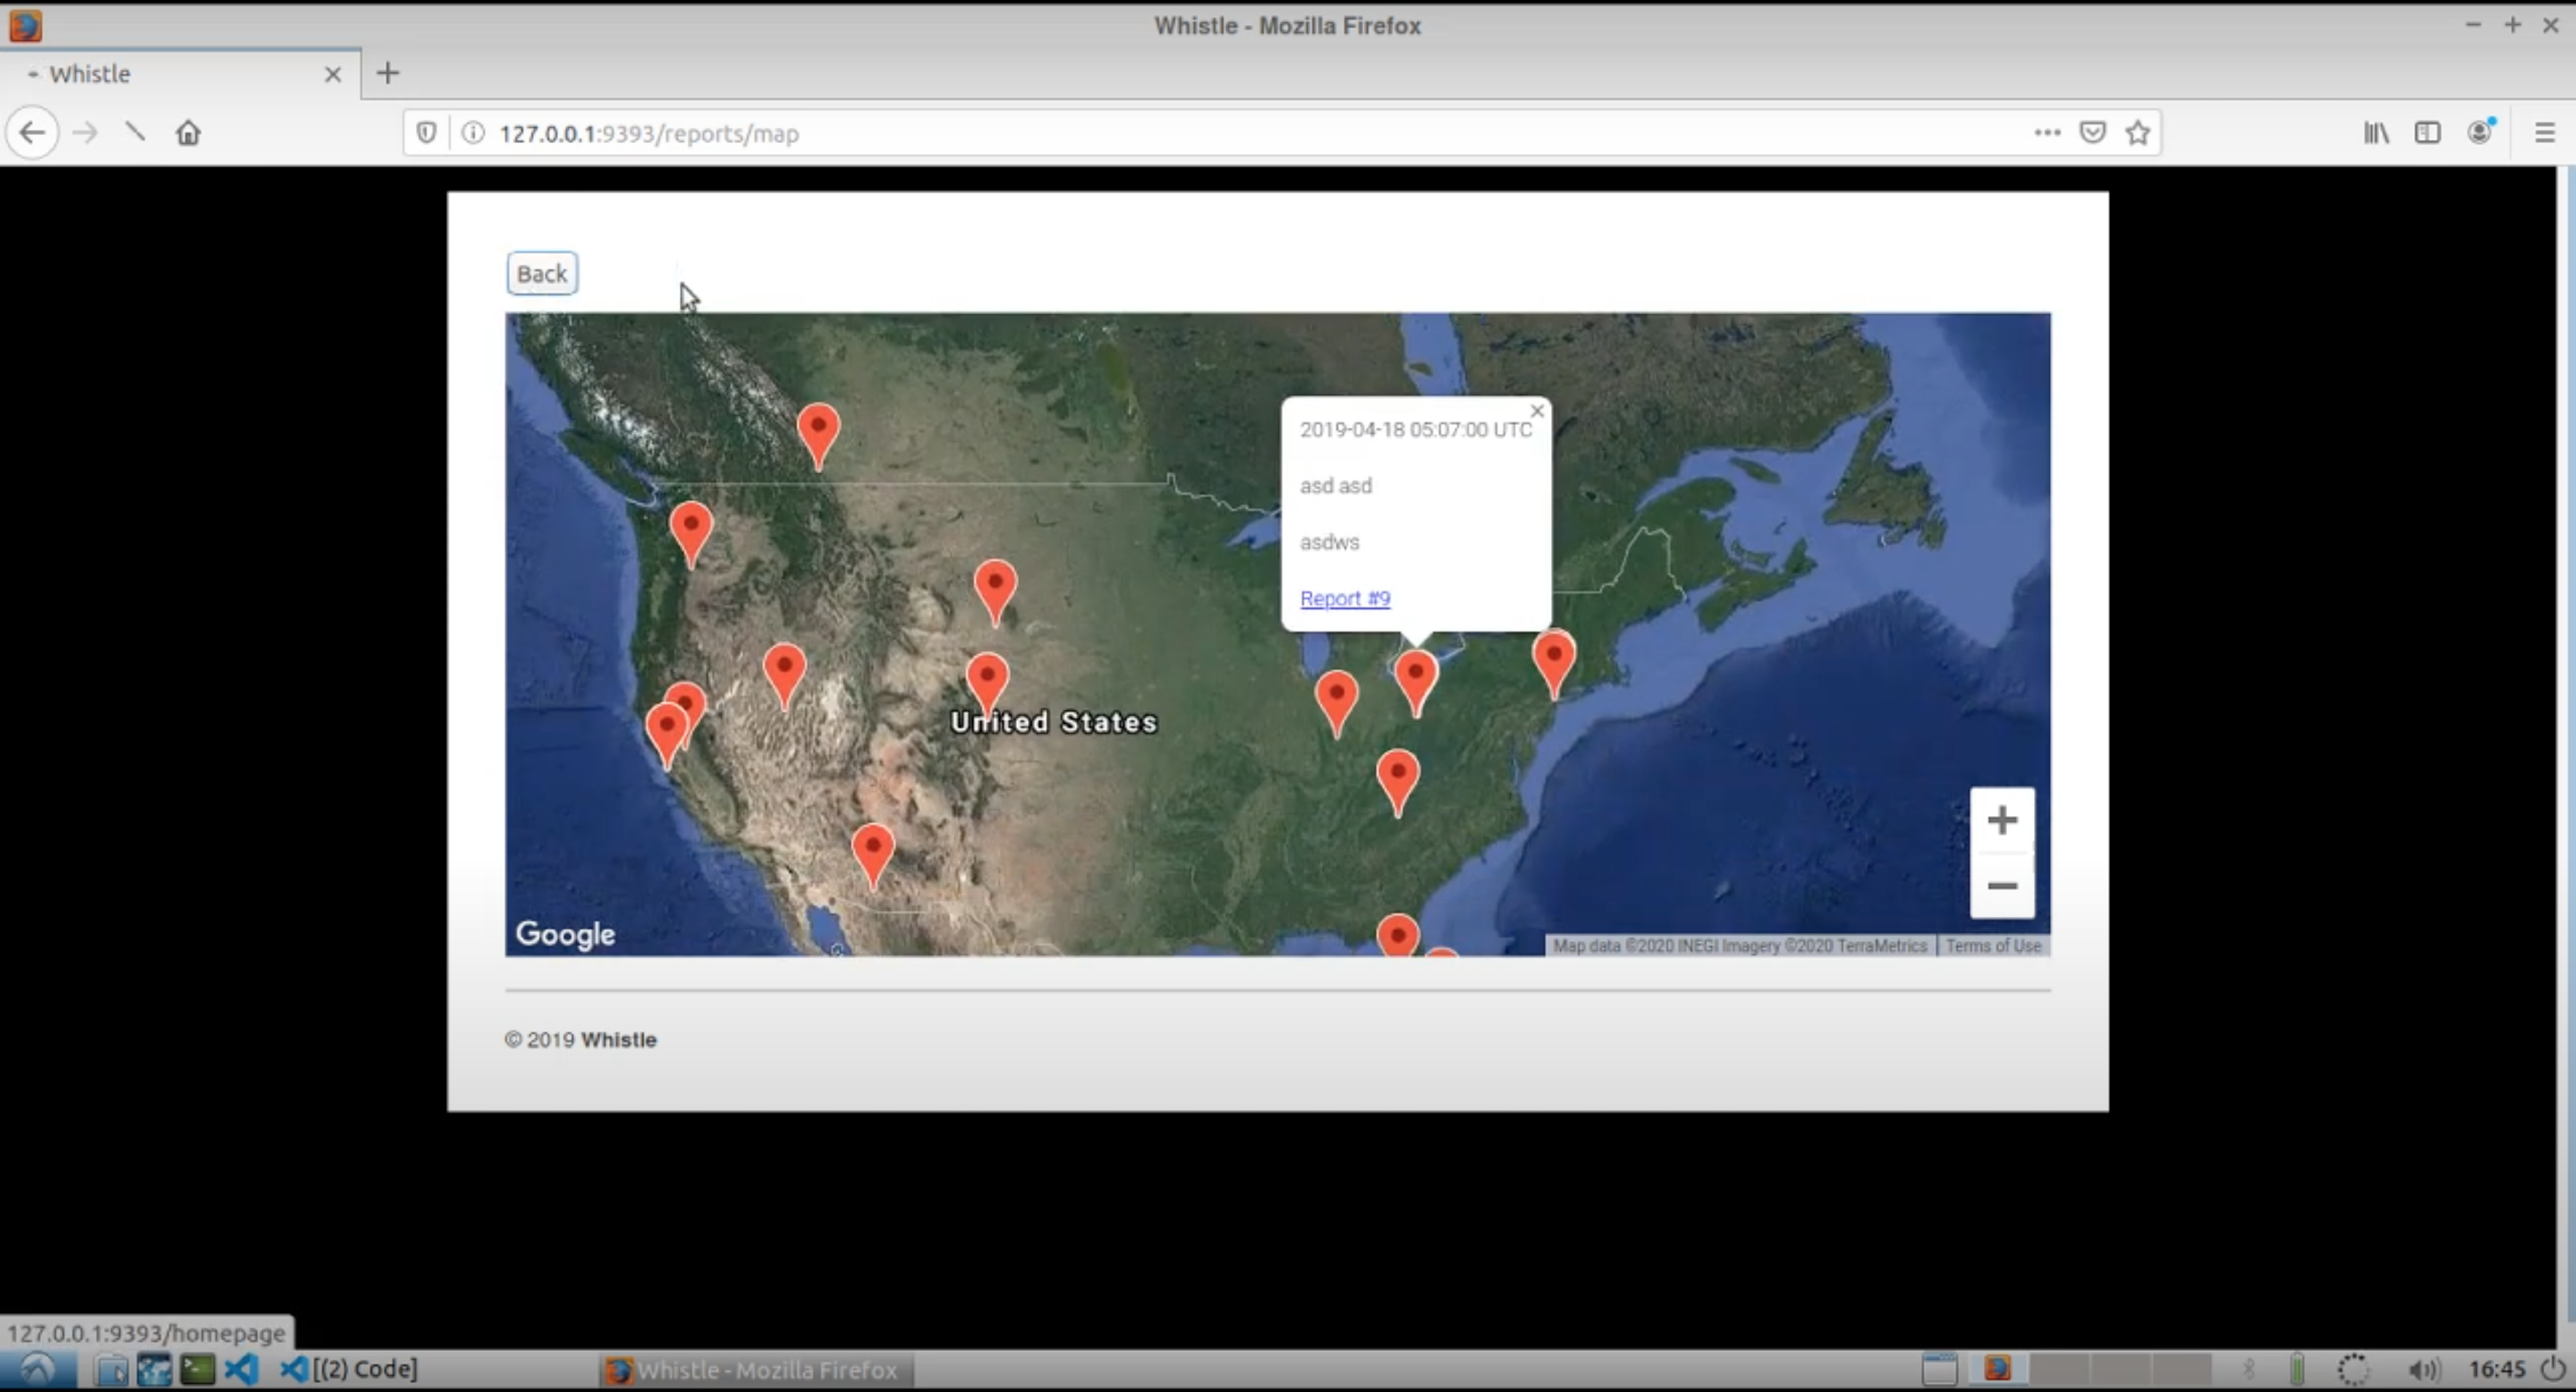The width and height of the screenshot is (2576, 1392).
Task: Open the Report #9 link
Action: [1345, 598]
